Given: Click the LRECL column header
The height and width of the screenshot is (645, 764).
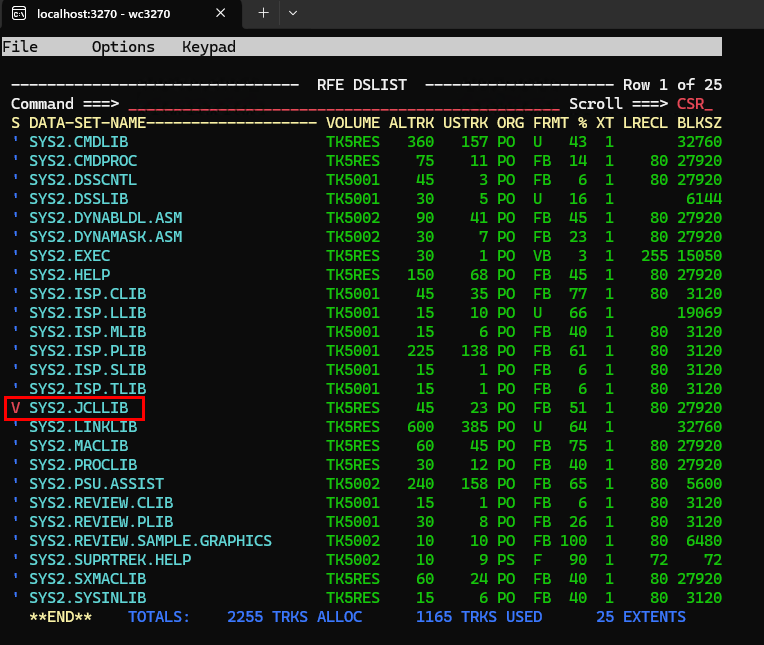Looking at the screenshot, I should 646,123.
